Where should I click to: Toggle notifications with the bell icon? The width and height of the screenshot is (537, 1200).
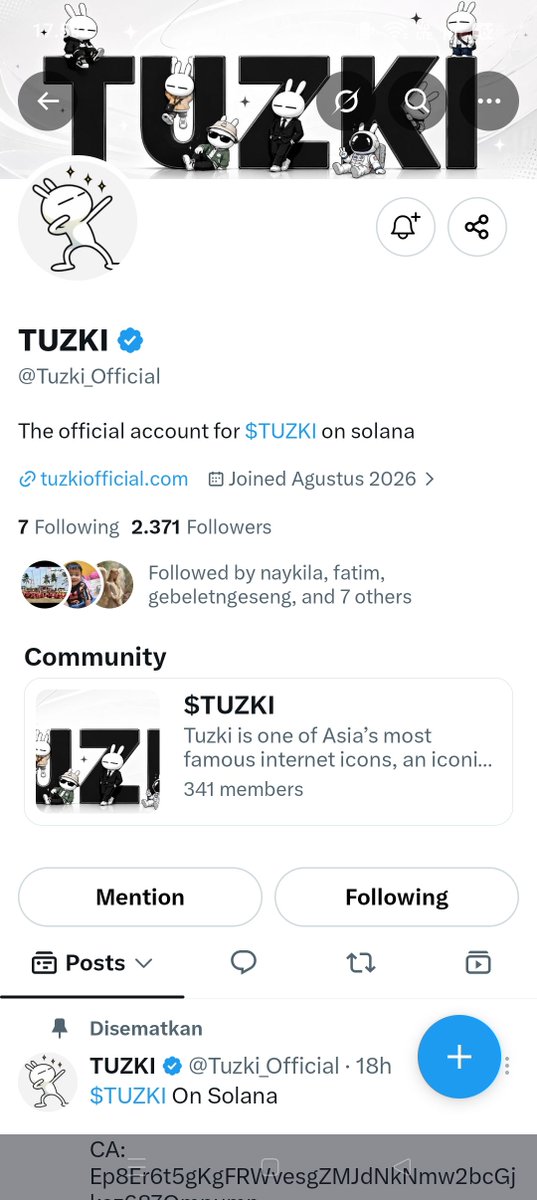[405, 227]
